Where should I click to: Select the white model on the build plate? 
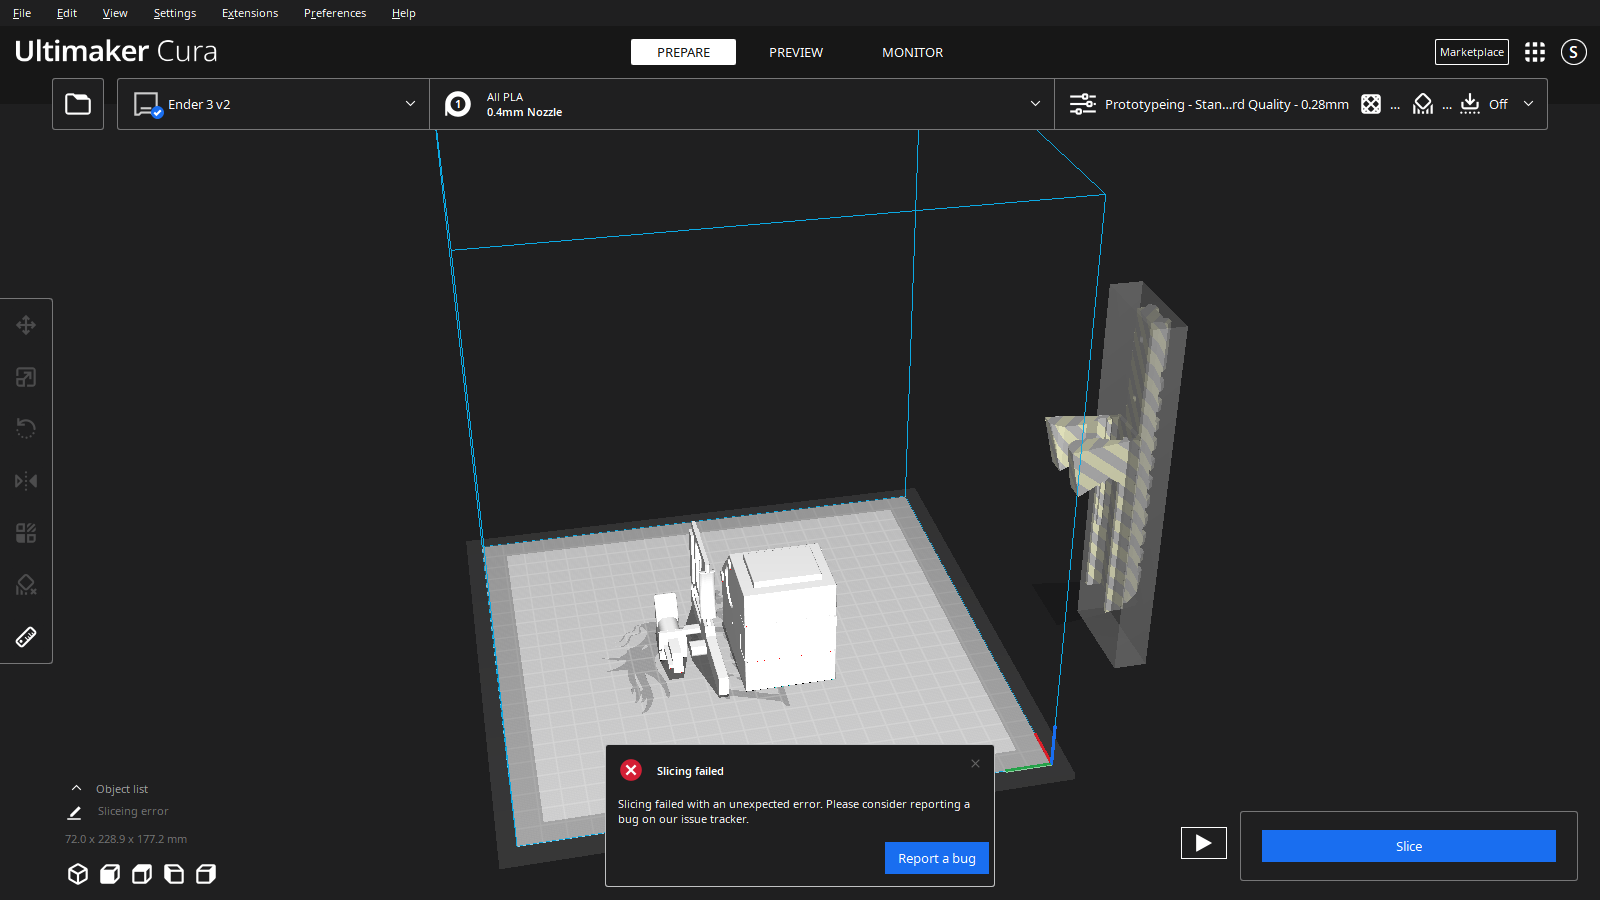pos(785,620)
